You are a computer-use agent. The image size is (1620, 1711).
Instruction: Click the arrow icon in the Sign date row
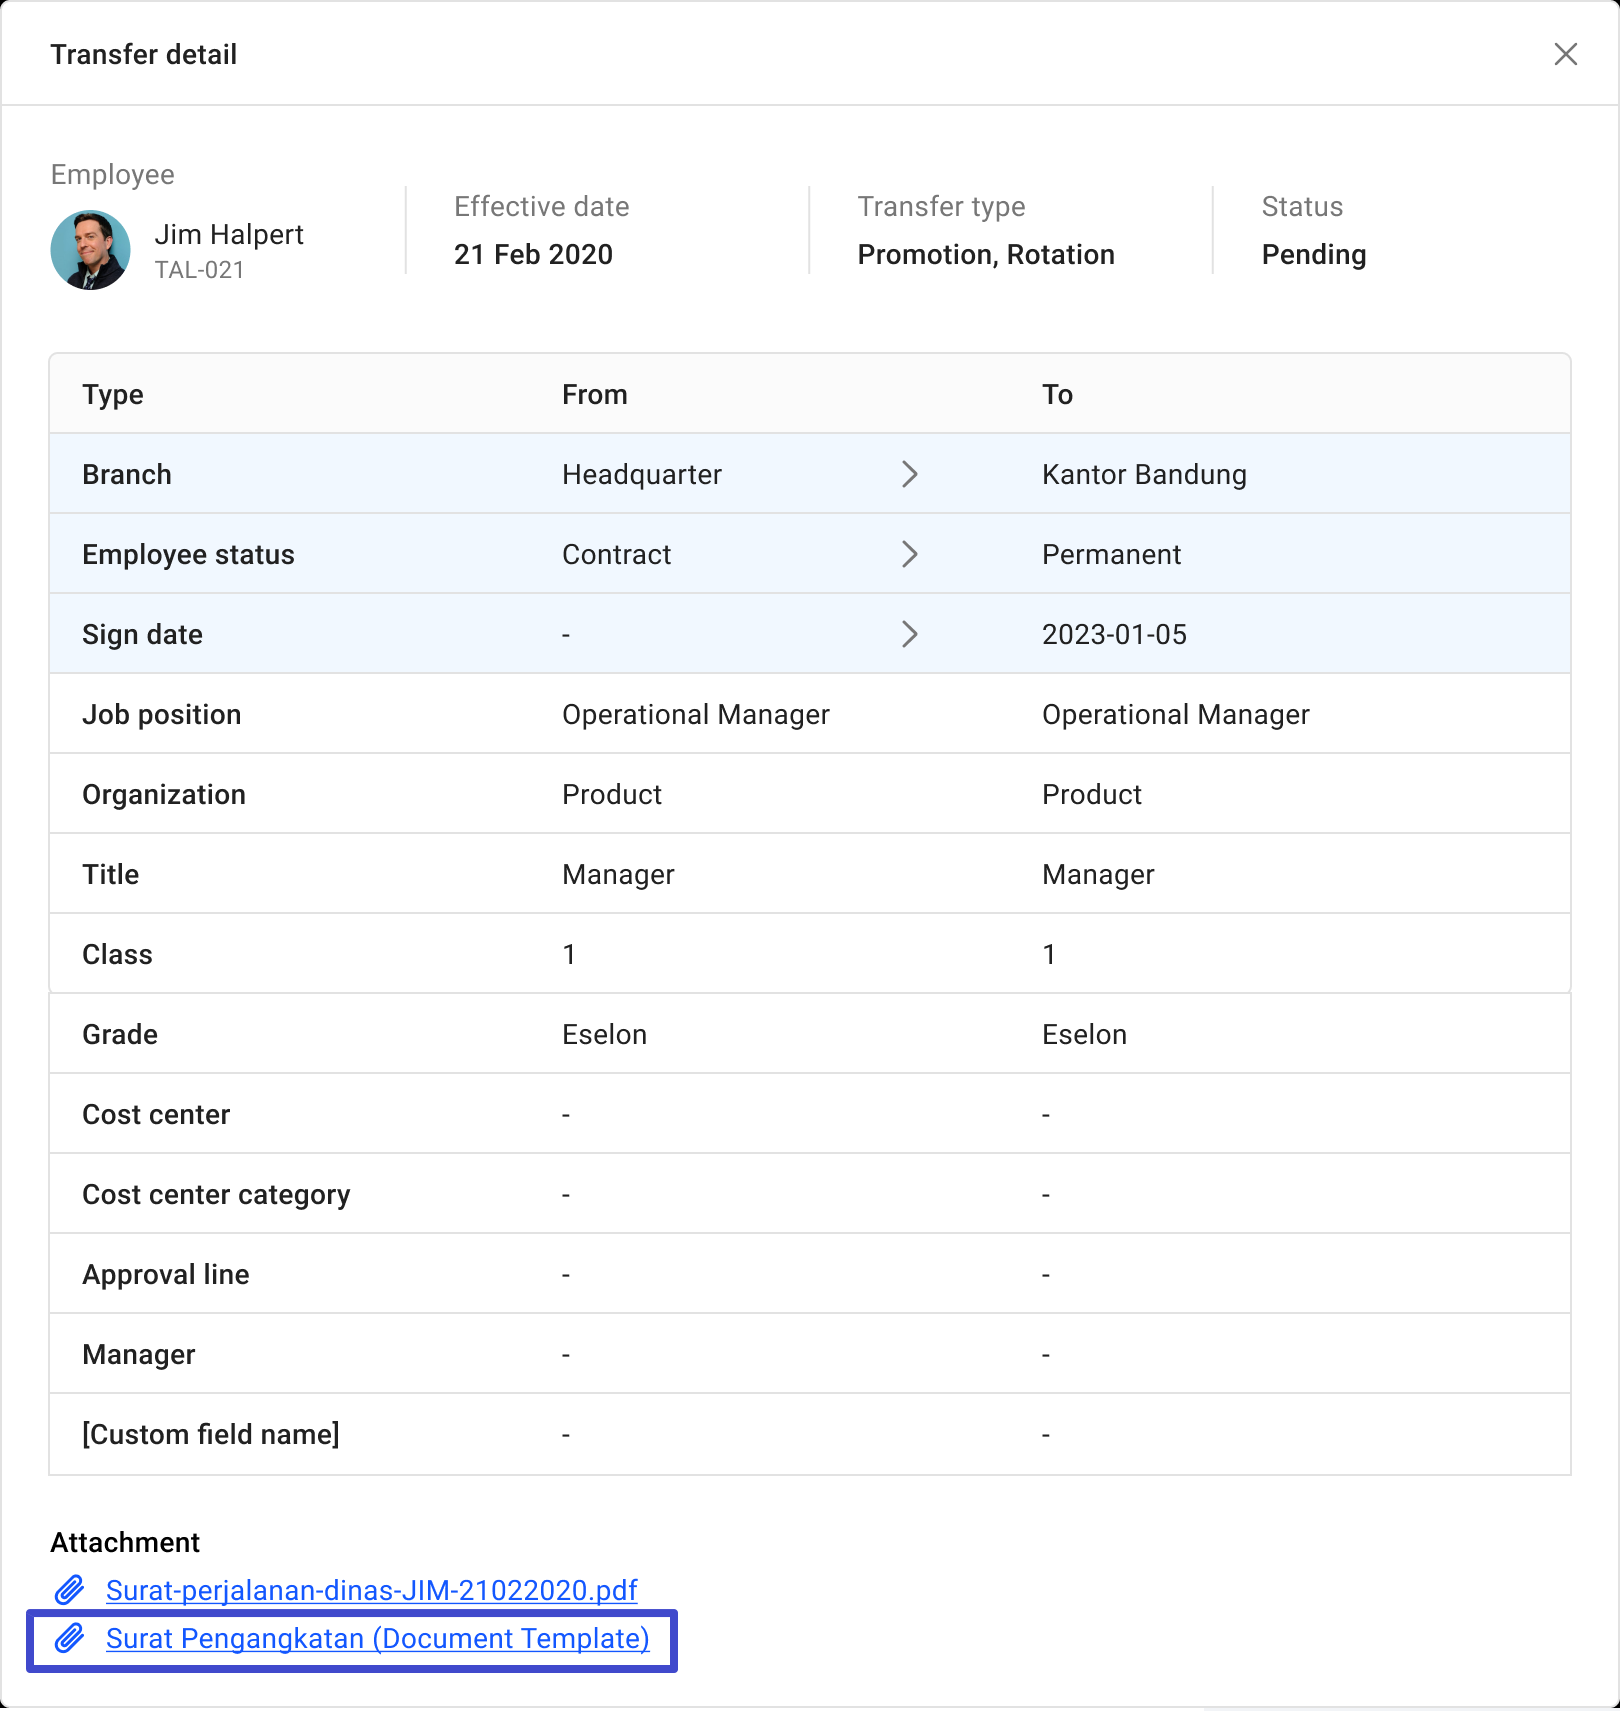[911, 633]
